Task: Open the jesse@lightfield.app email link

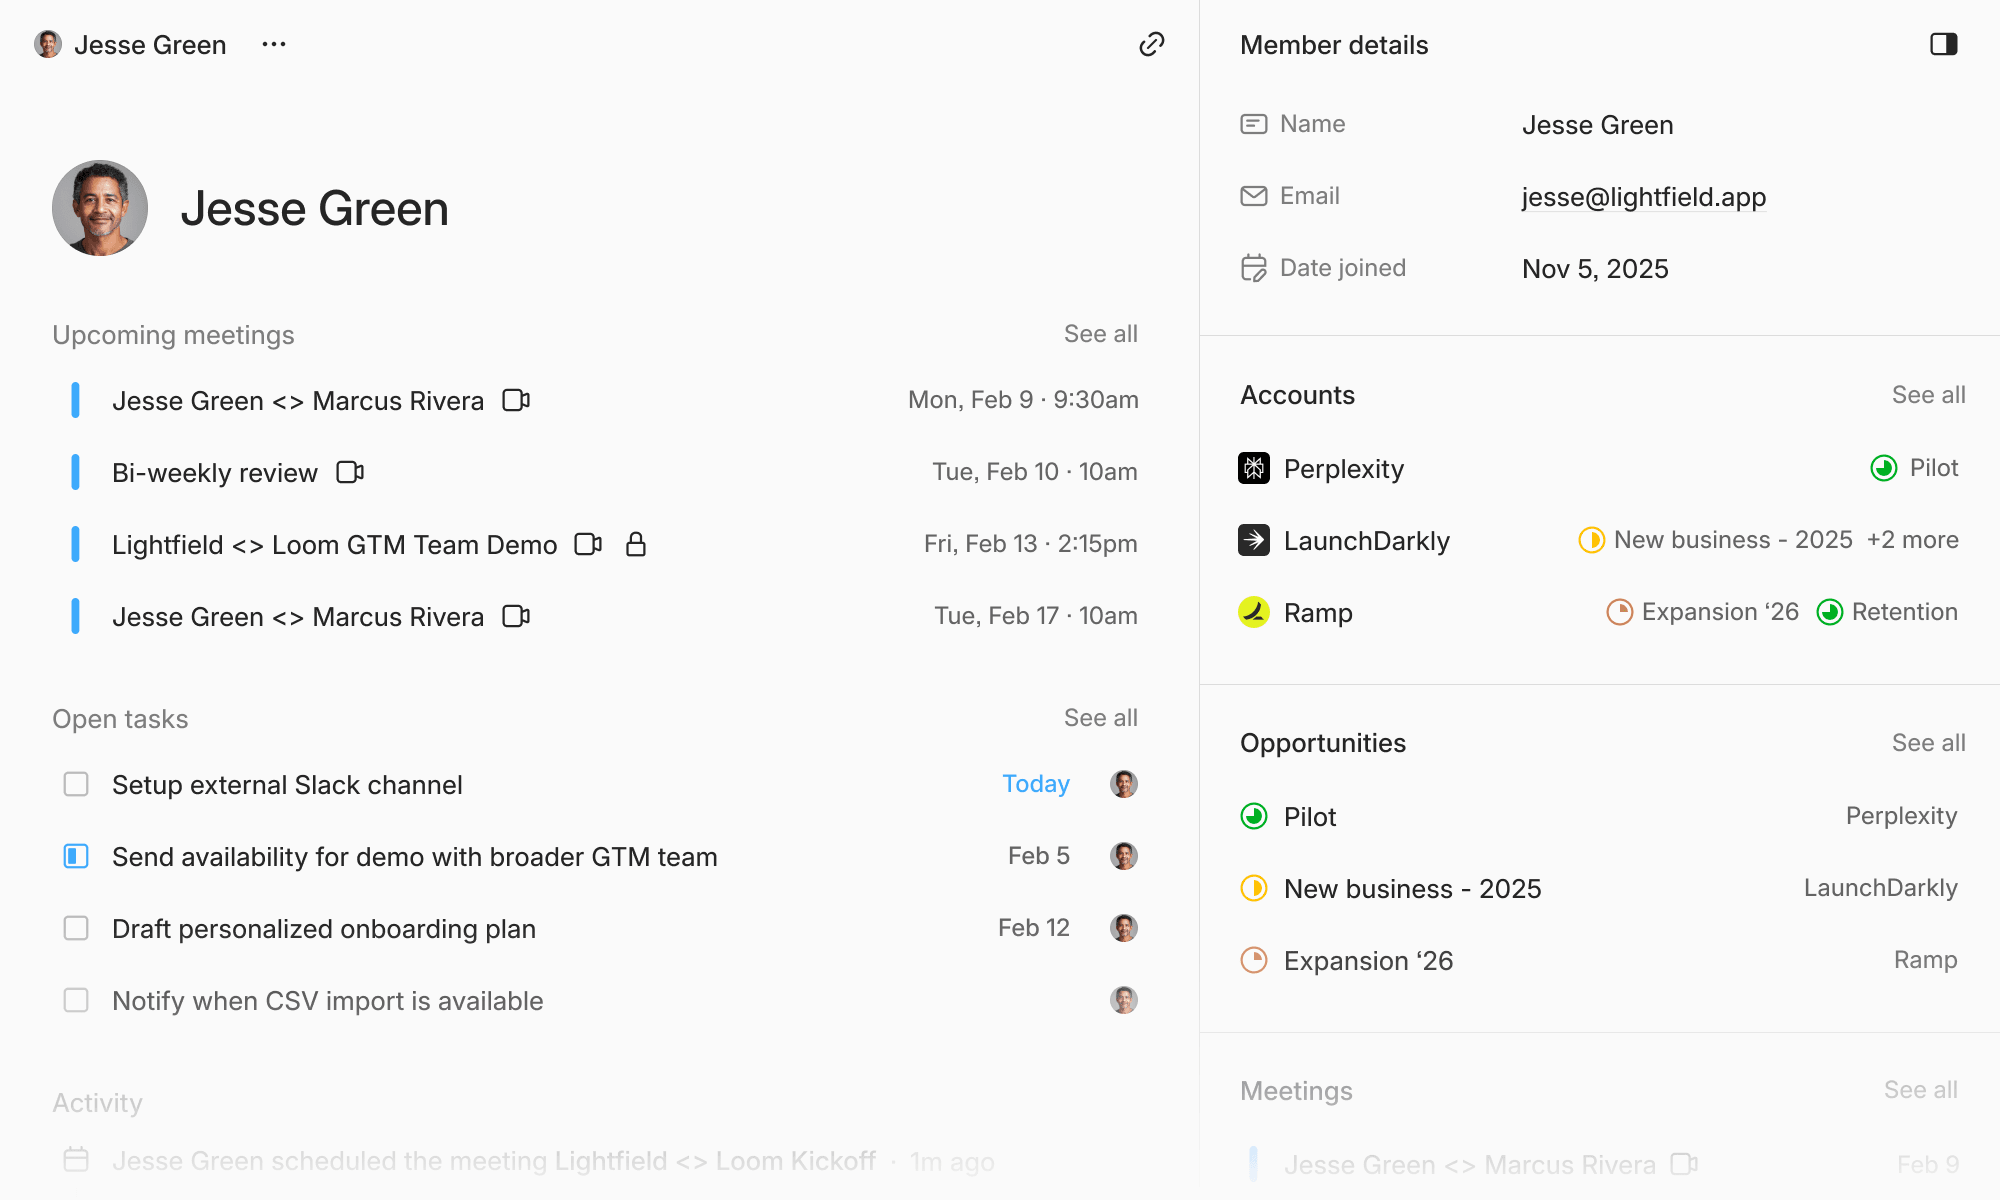Action: pyautogui.click(x=1643, y=197)
